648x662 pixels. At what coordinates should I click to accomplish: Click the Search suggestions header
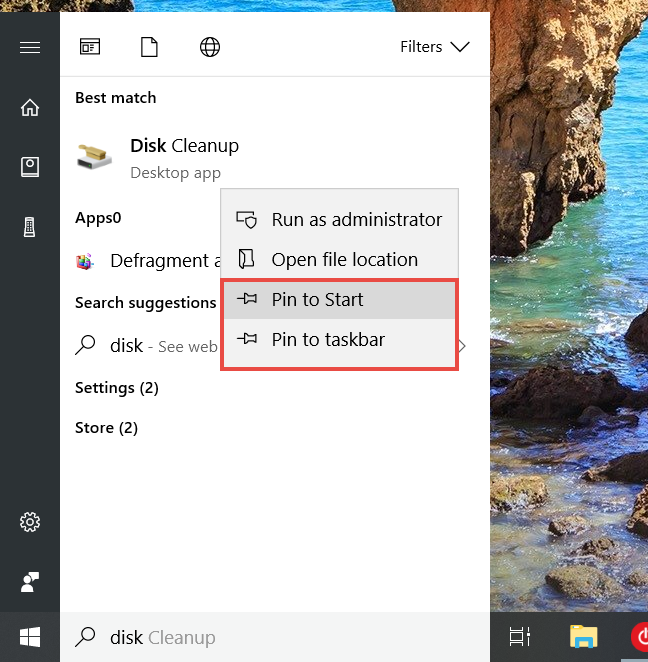pyautogui.click(x=146, y=303)
